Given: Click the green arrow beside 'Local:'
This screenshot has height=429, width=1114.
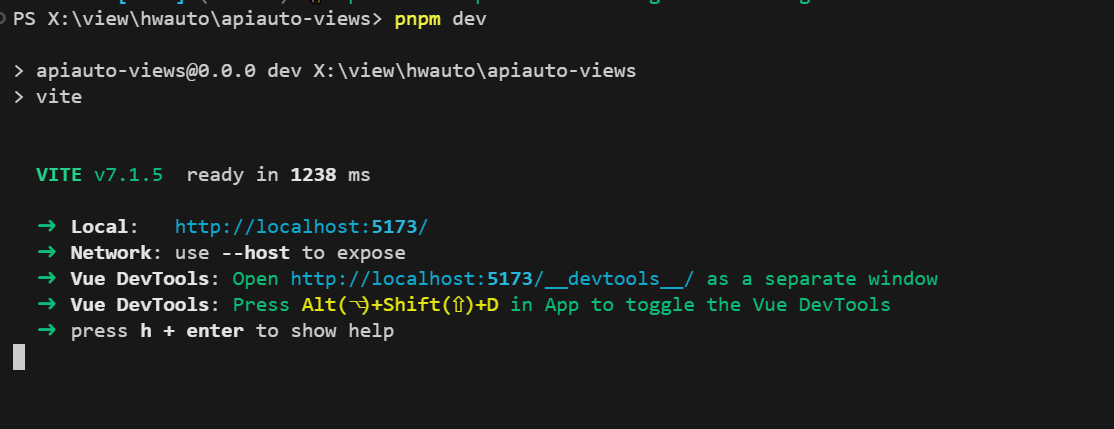Looking at the screenshot, I should pyautogui.click(x=46, y=227).
